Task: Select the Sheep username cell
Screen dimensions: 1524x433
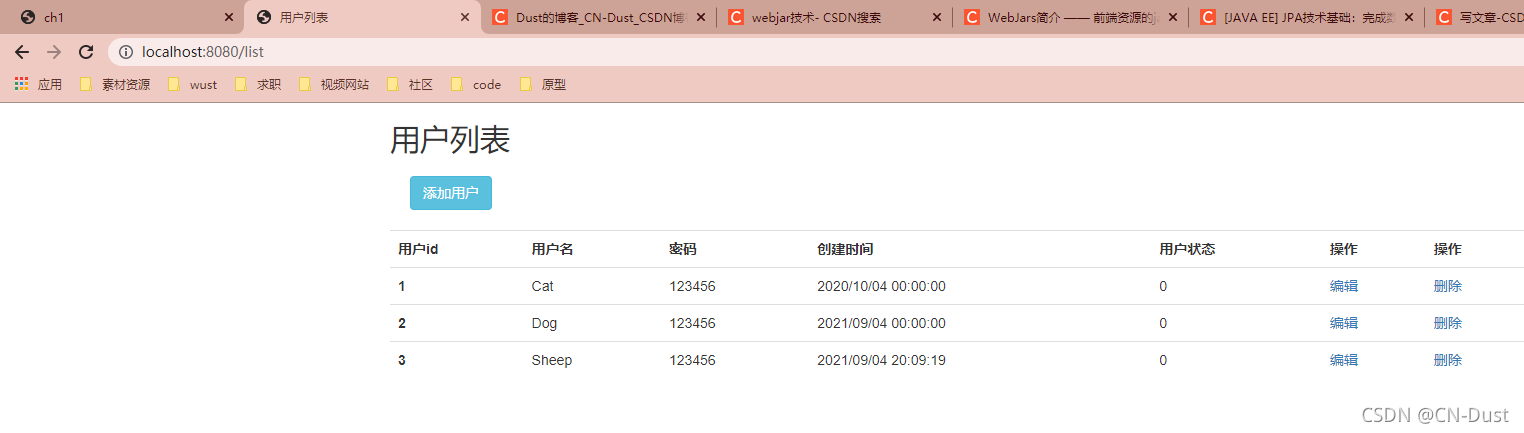Action: [552, 360]
